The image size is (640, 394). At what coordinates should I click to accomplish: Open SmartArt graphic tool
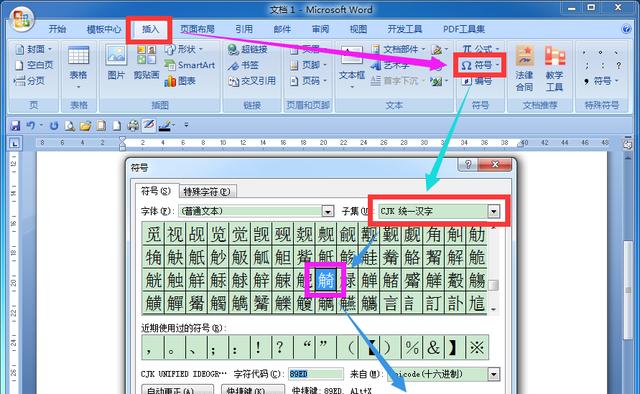click(190, 65)
